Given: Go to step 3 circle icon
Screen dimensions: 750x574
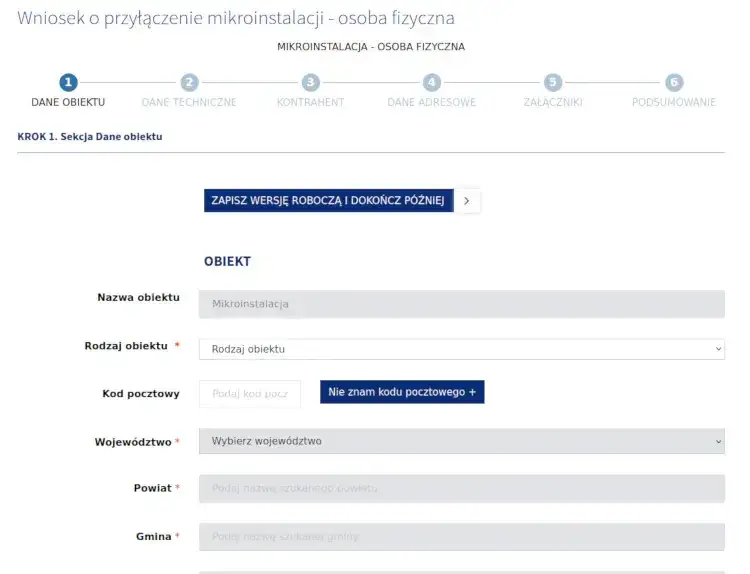Looking at the screenshot, I should (x=310, y=82).
